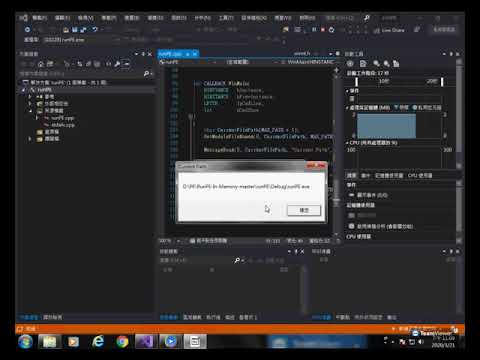Open Internet Explorer from the taskbar
480x360 pixels.
coord(98,342)
